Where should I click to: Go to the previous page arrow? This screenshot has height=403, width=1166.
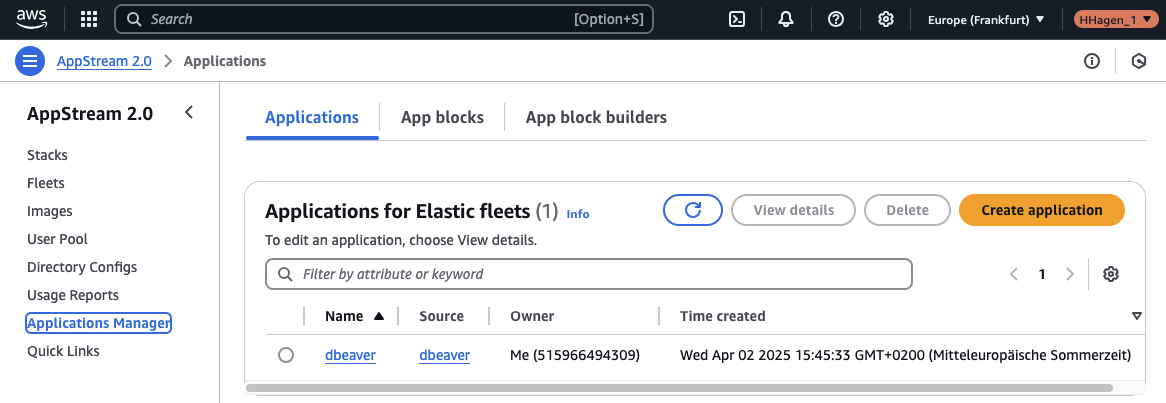tap(1014, 274)
